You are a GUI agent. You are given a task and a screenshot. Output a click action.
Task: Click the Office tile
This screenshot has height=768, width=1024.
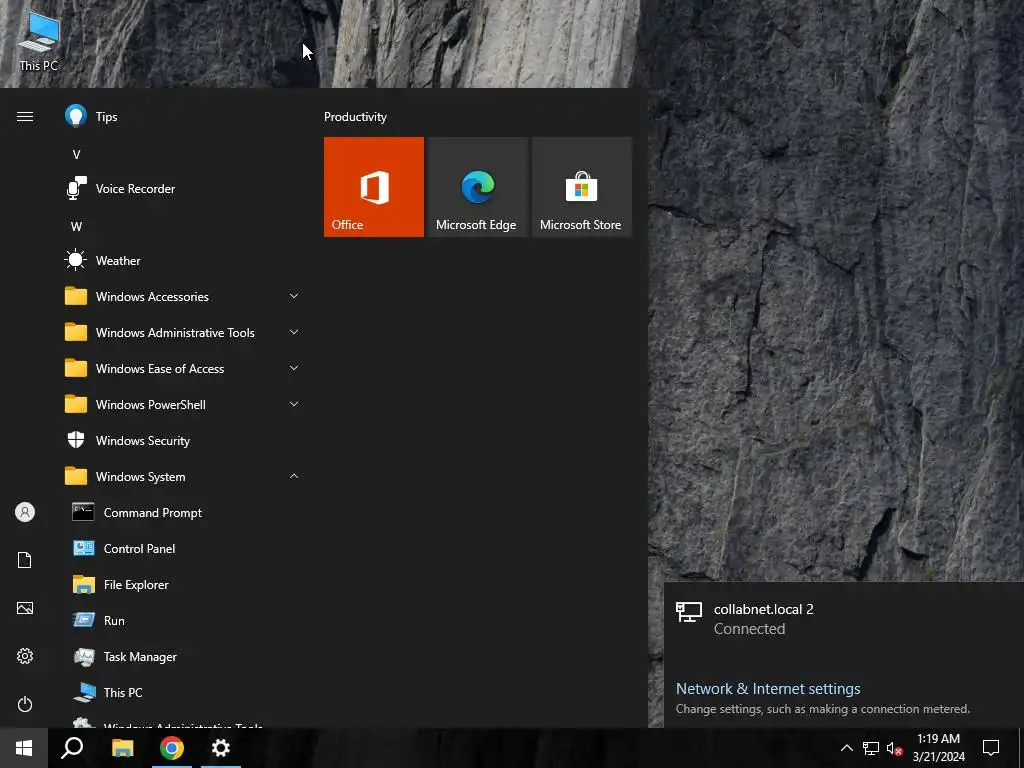coord(374,187)
